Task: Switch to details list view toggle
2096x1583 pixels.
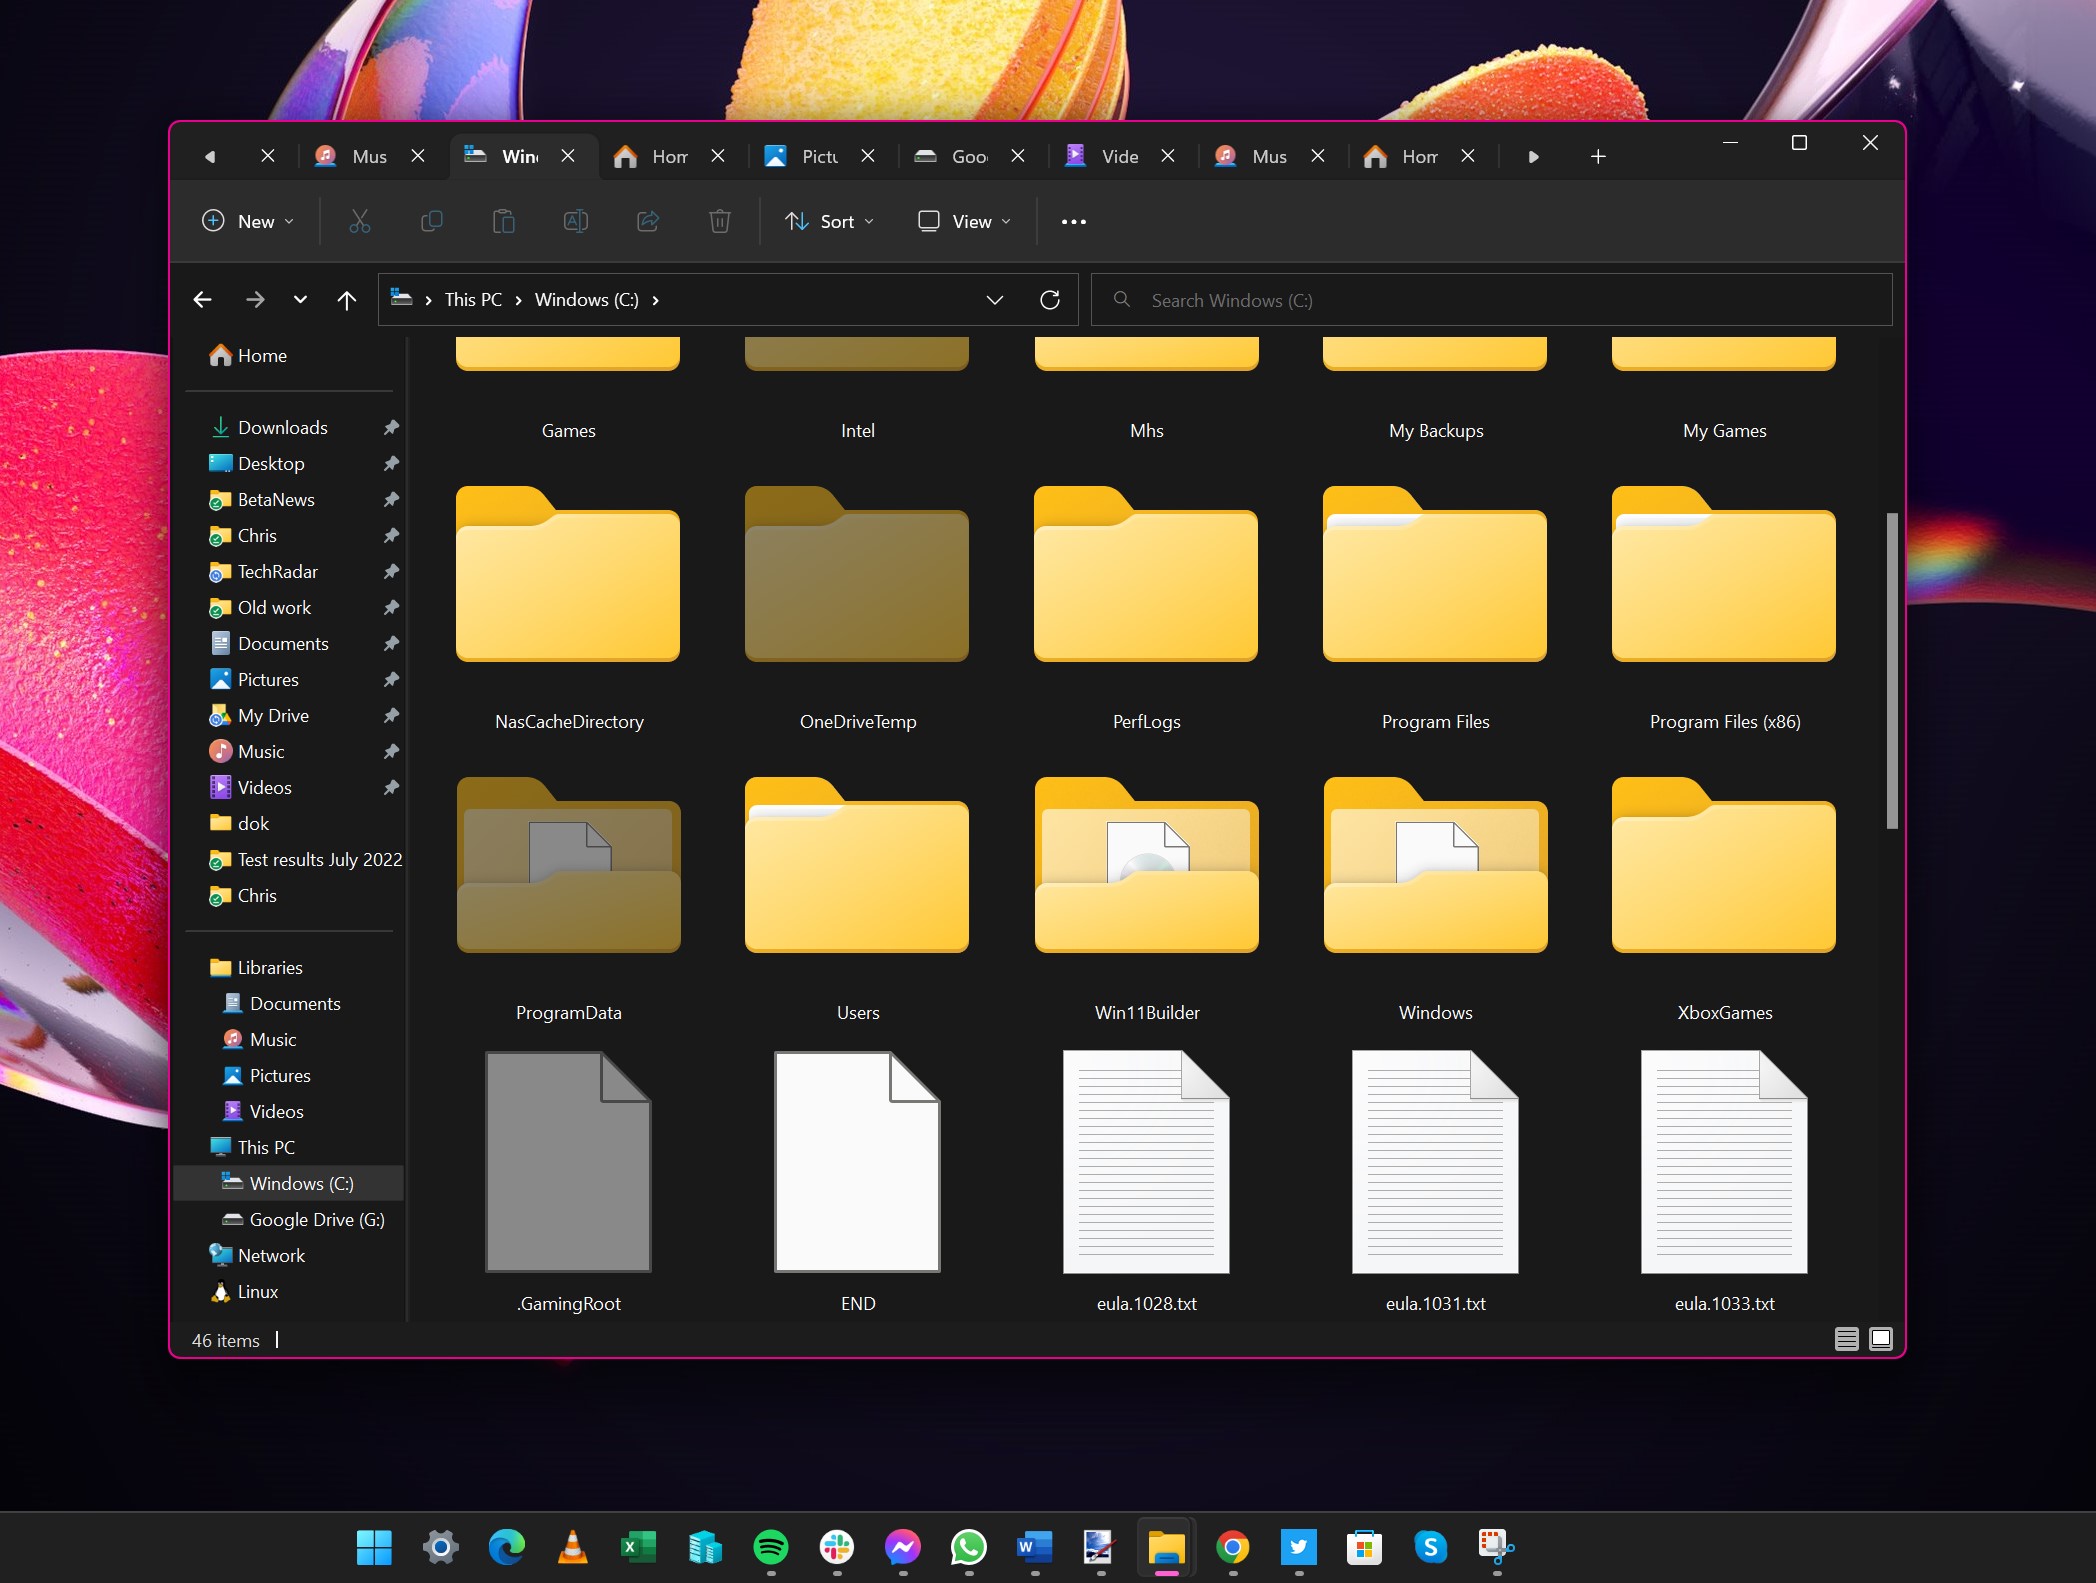Action: pos(1847,1339)
